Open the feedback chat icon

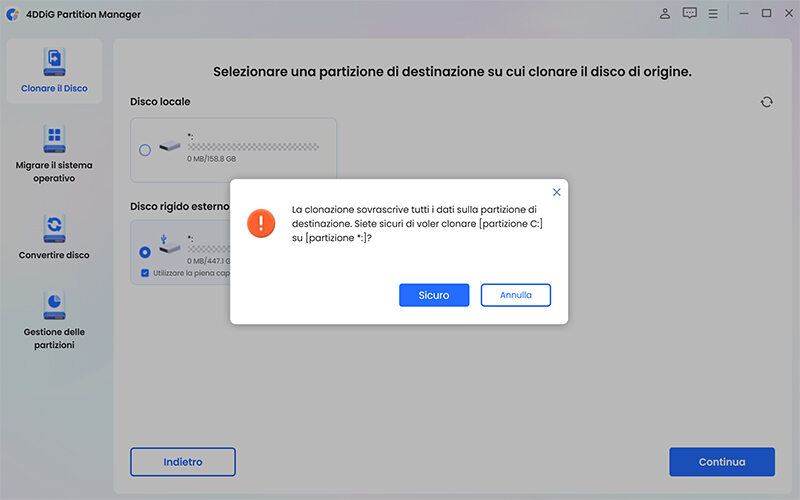pos(689,14)
